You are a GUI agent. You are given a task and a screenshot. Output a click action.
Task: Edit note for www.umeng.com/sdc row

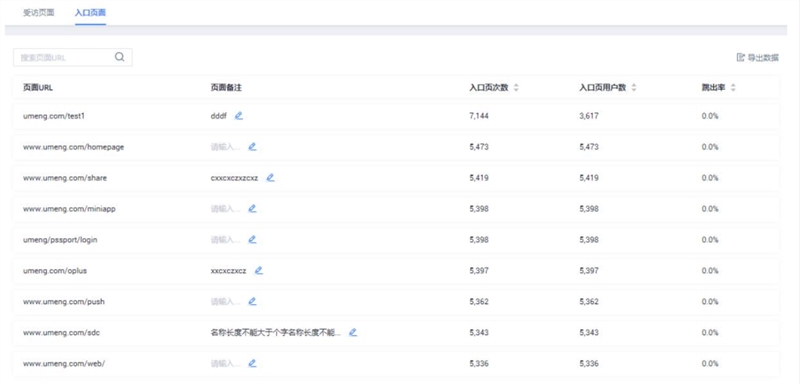point(353,332)
